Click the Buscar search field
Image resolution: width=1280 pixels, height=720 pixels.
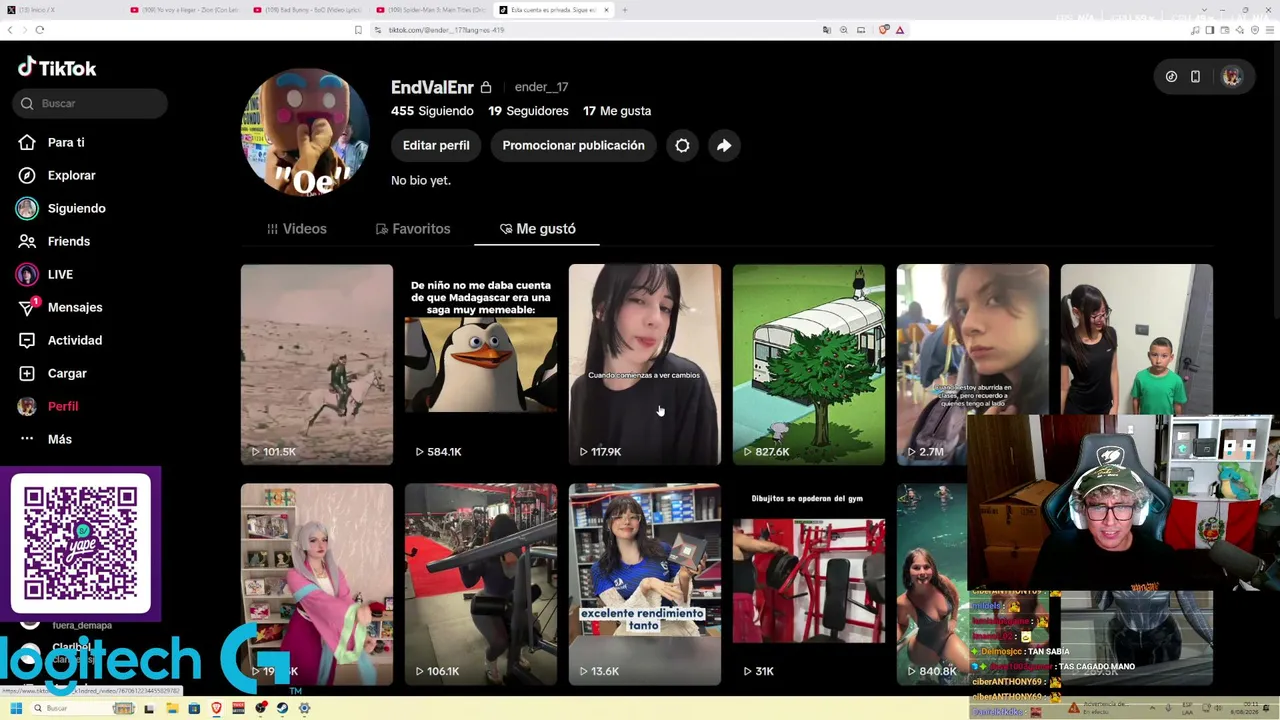pyautogui.click(x=90, y=103)
